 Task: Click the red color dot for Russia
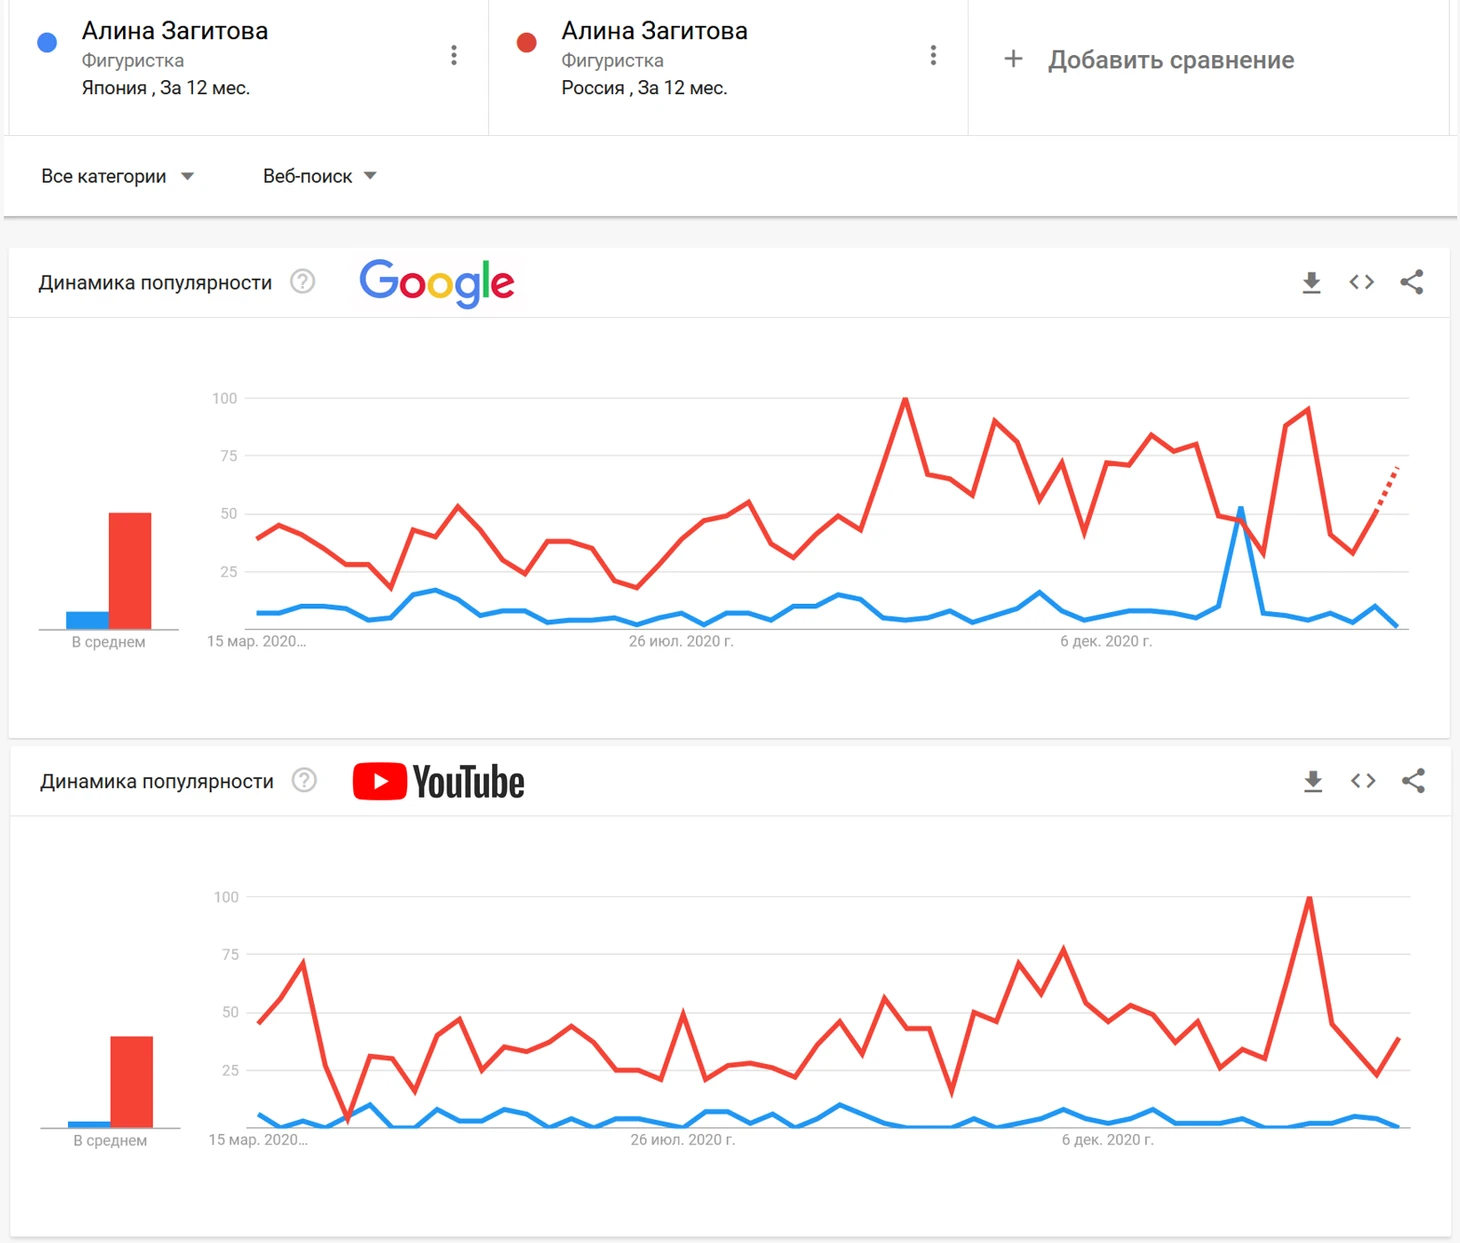(527, 42)
